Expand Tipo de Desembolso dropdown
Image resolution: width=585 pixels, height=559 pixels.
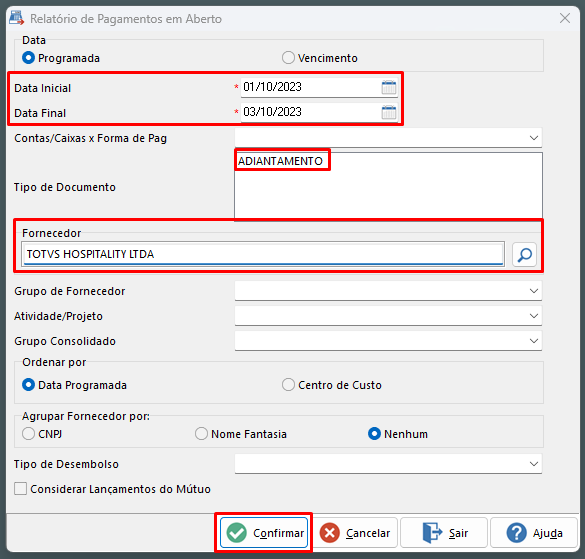click(x=534, y=464)
